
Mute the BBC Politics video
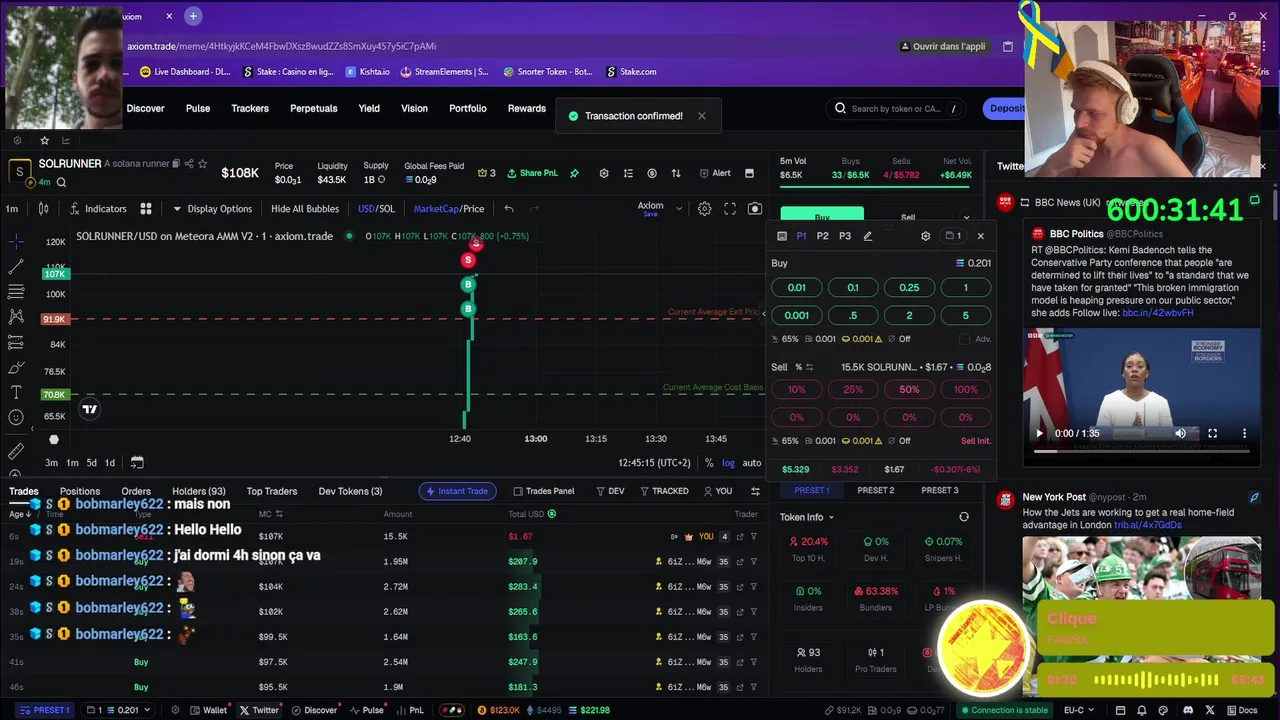click(x=1180, y=433)
